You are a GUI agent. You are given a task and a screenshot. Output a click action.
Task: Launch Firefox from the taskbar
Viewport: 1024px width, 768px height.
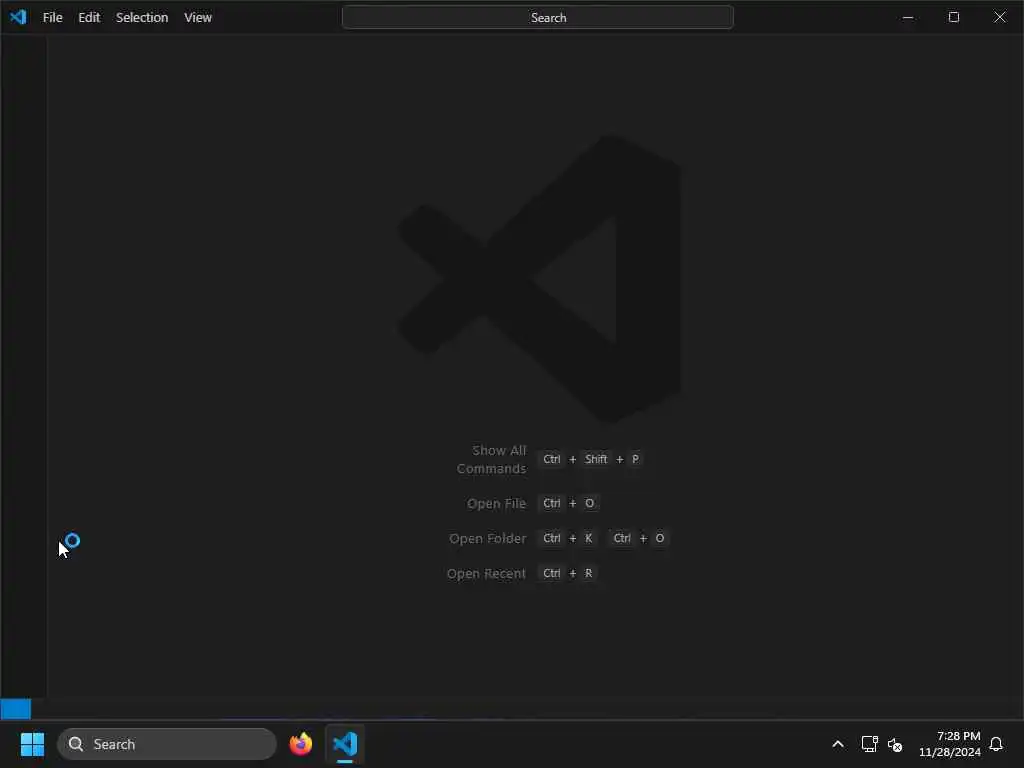pyautogui.click(x=300, y=744)
